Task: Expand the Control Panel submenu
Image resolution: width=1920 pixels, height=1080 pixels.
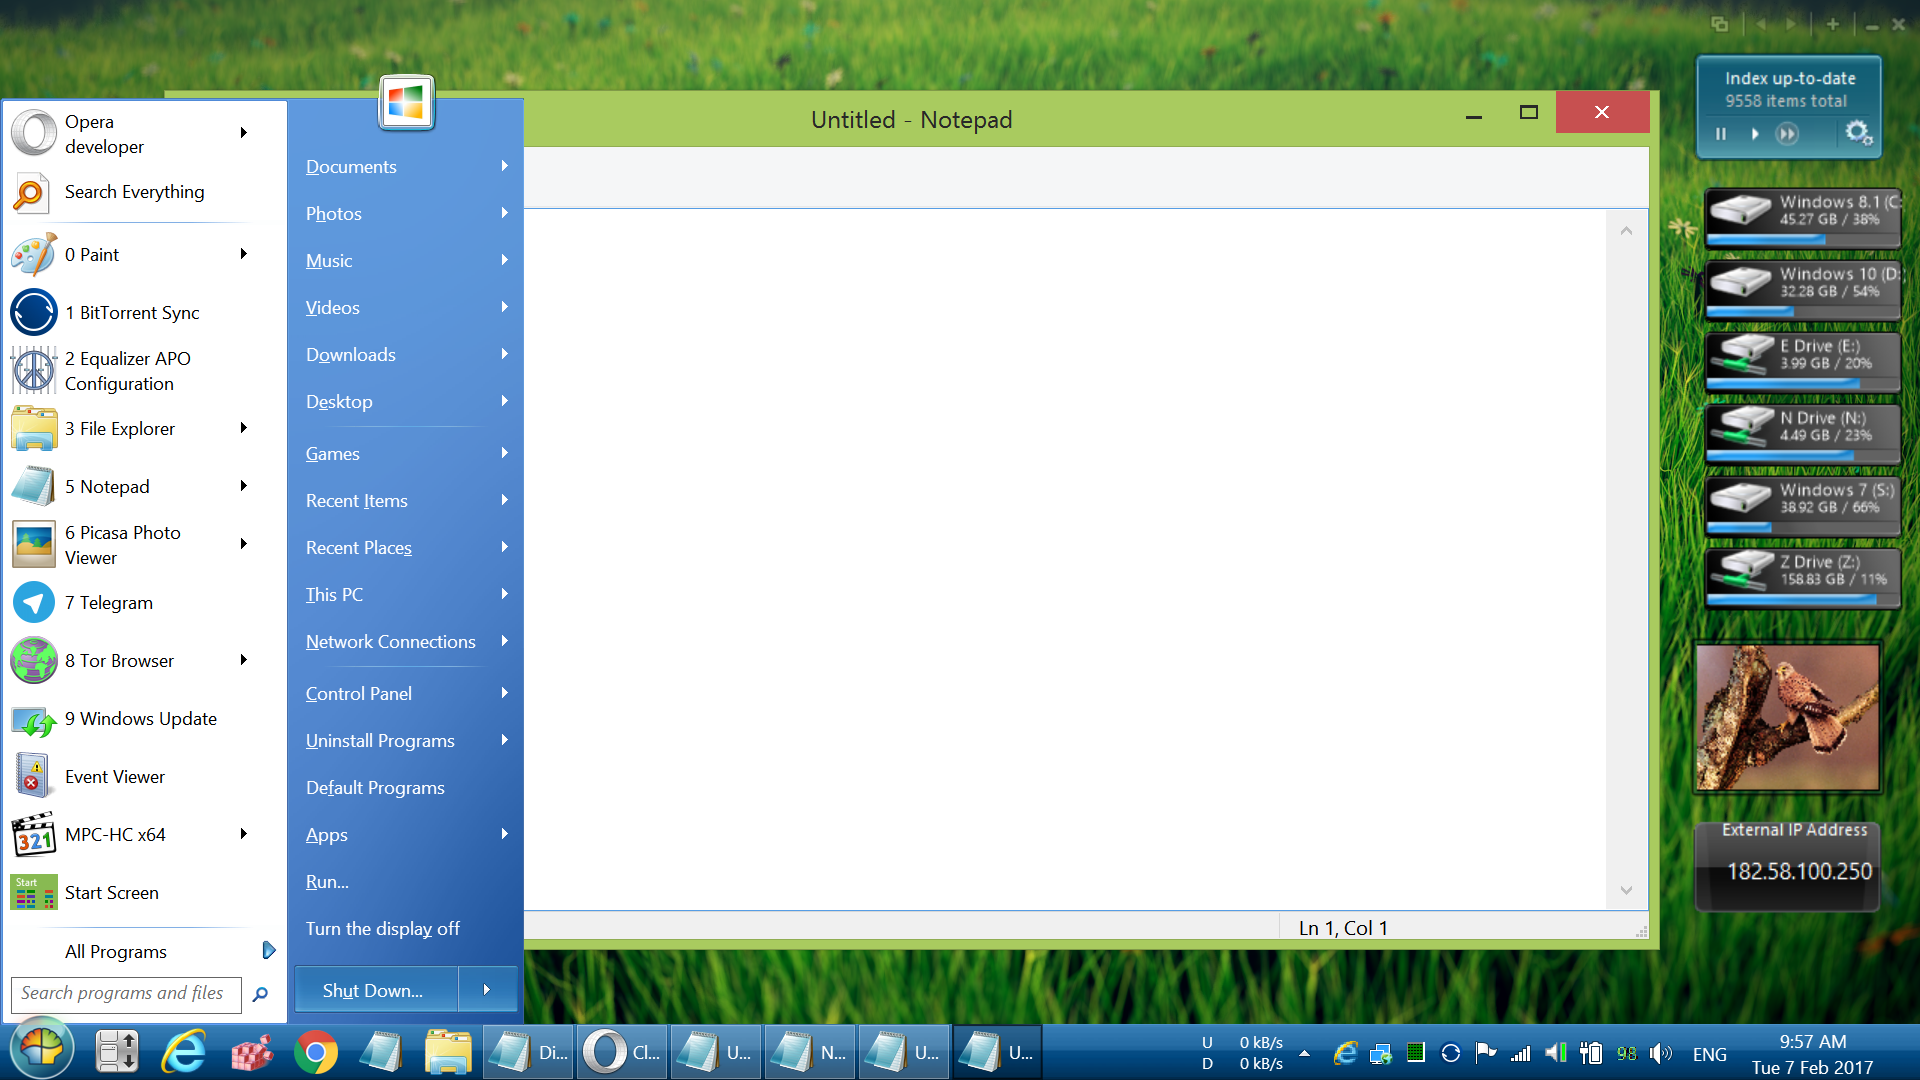Action: tap(505, 693)
